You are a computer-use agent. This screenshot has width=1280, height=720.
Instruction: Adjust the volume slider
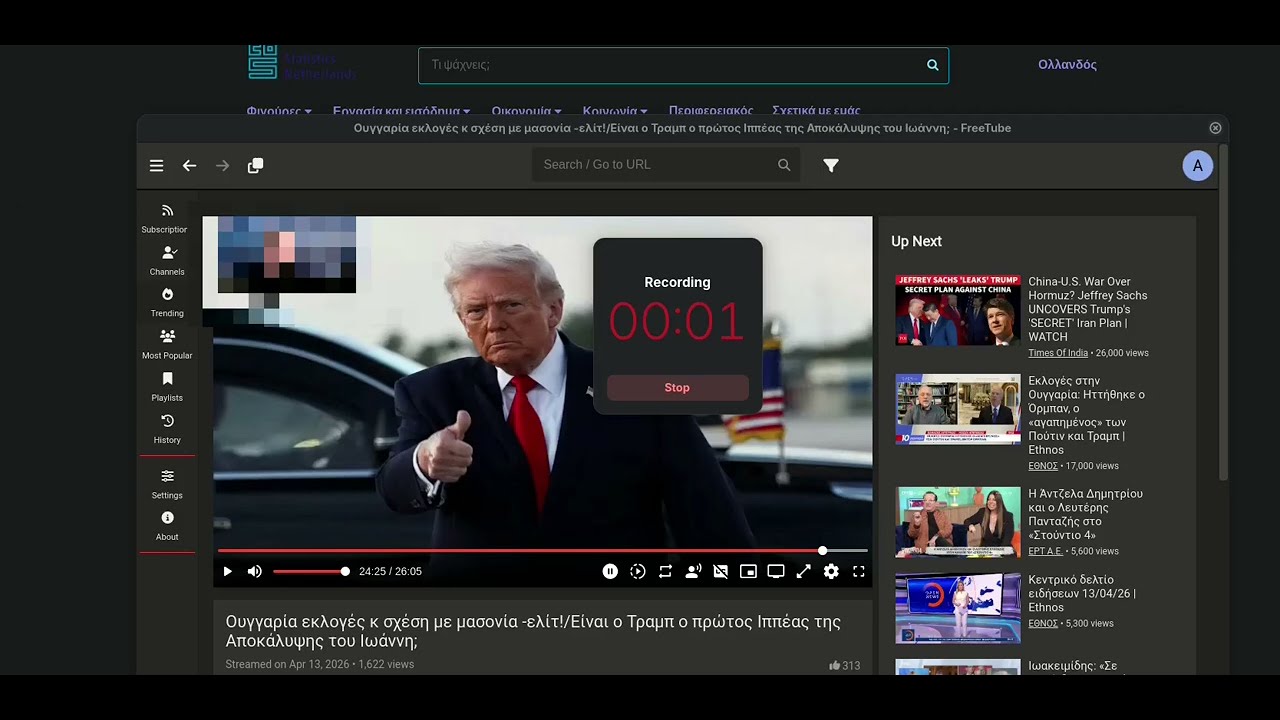310,572
